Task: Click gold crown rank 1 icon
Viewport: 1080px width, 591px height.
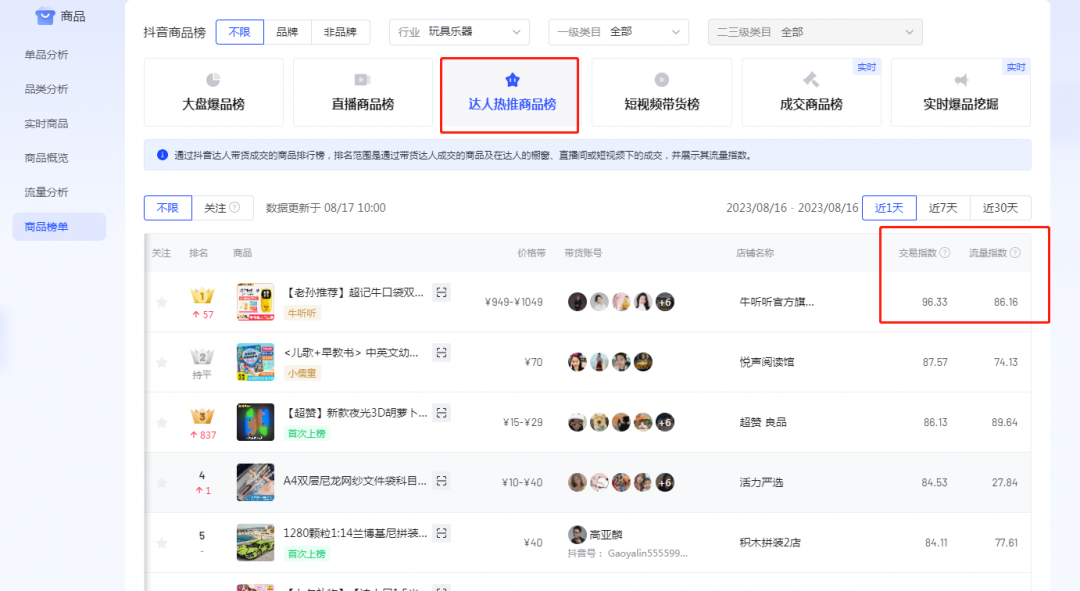Action: tap(202, 296)
